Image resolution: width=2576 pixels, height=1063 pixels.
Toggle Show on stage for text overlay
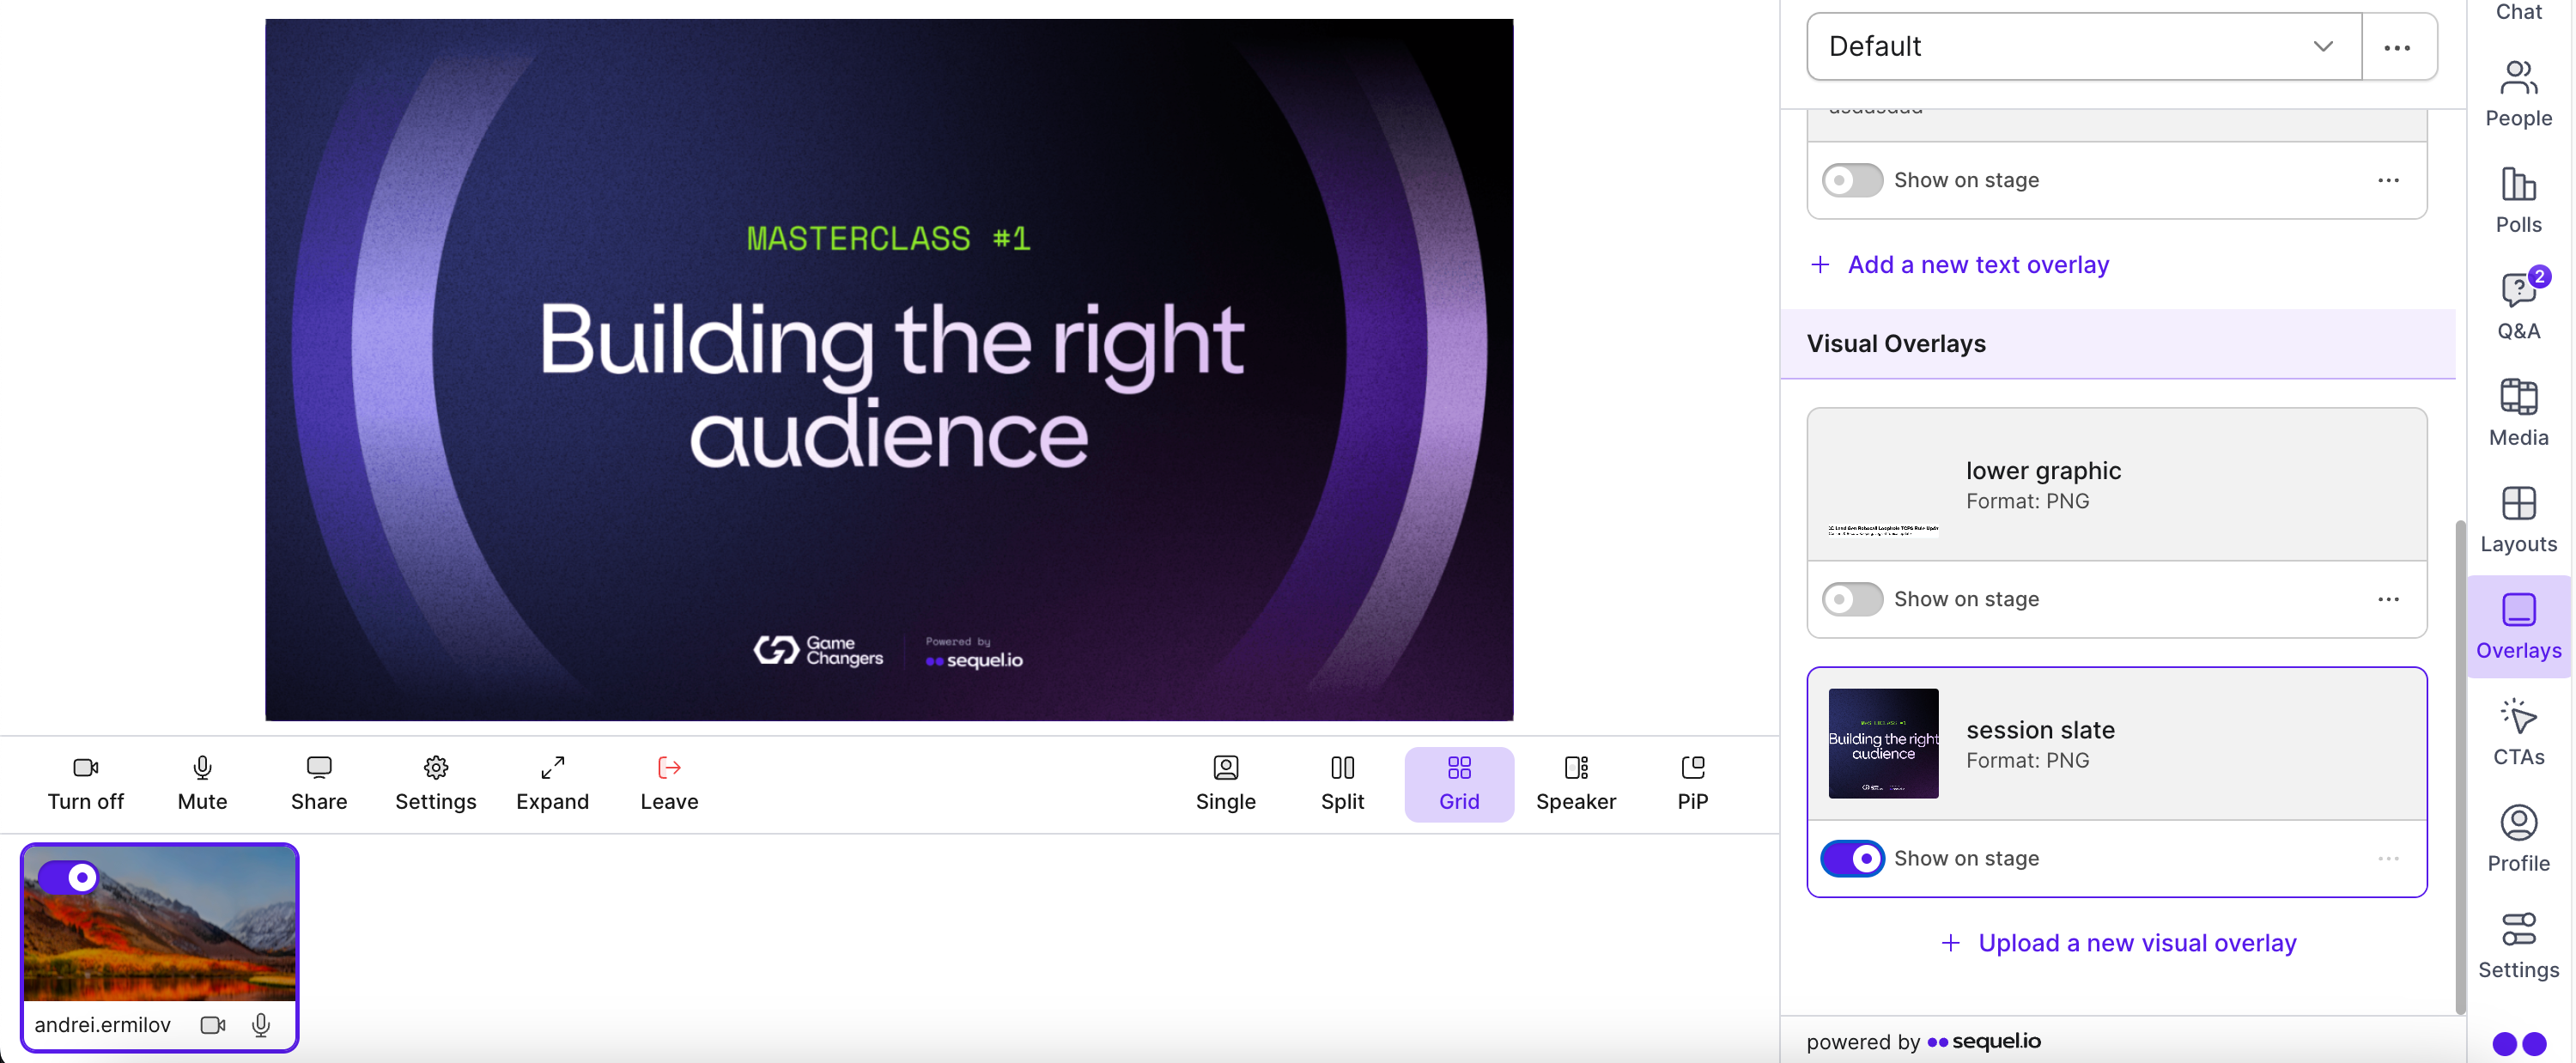click(1852, 180)
